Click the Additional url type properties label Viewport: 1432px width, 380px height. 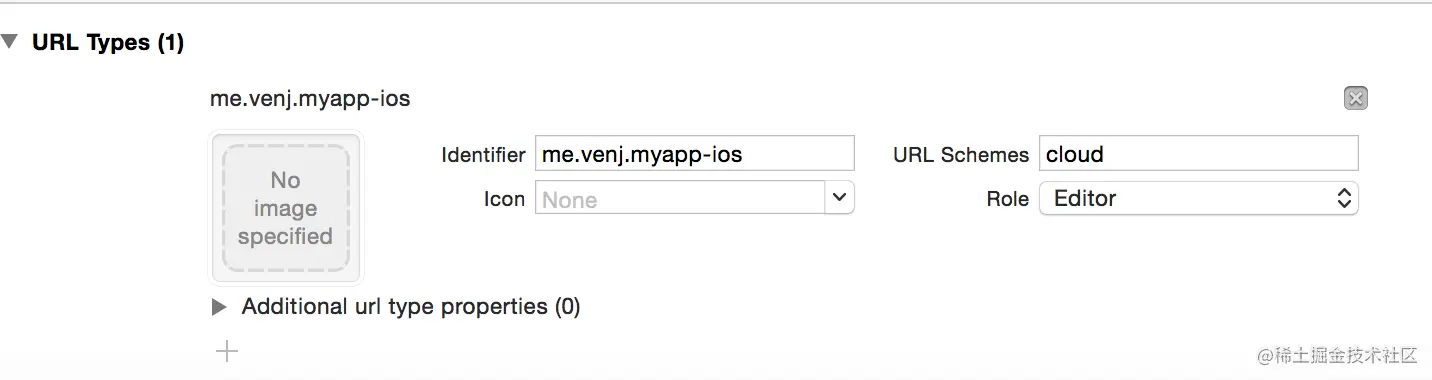(411, 306)
